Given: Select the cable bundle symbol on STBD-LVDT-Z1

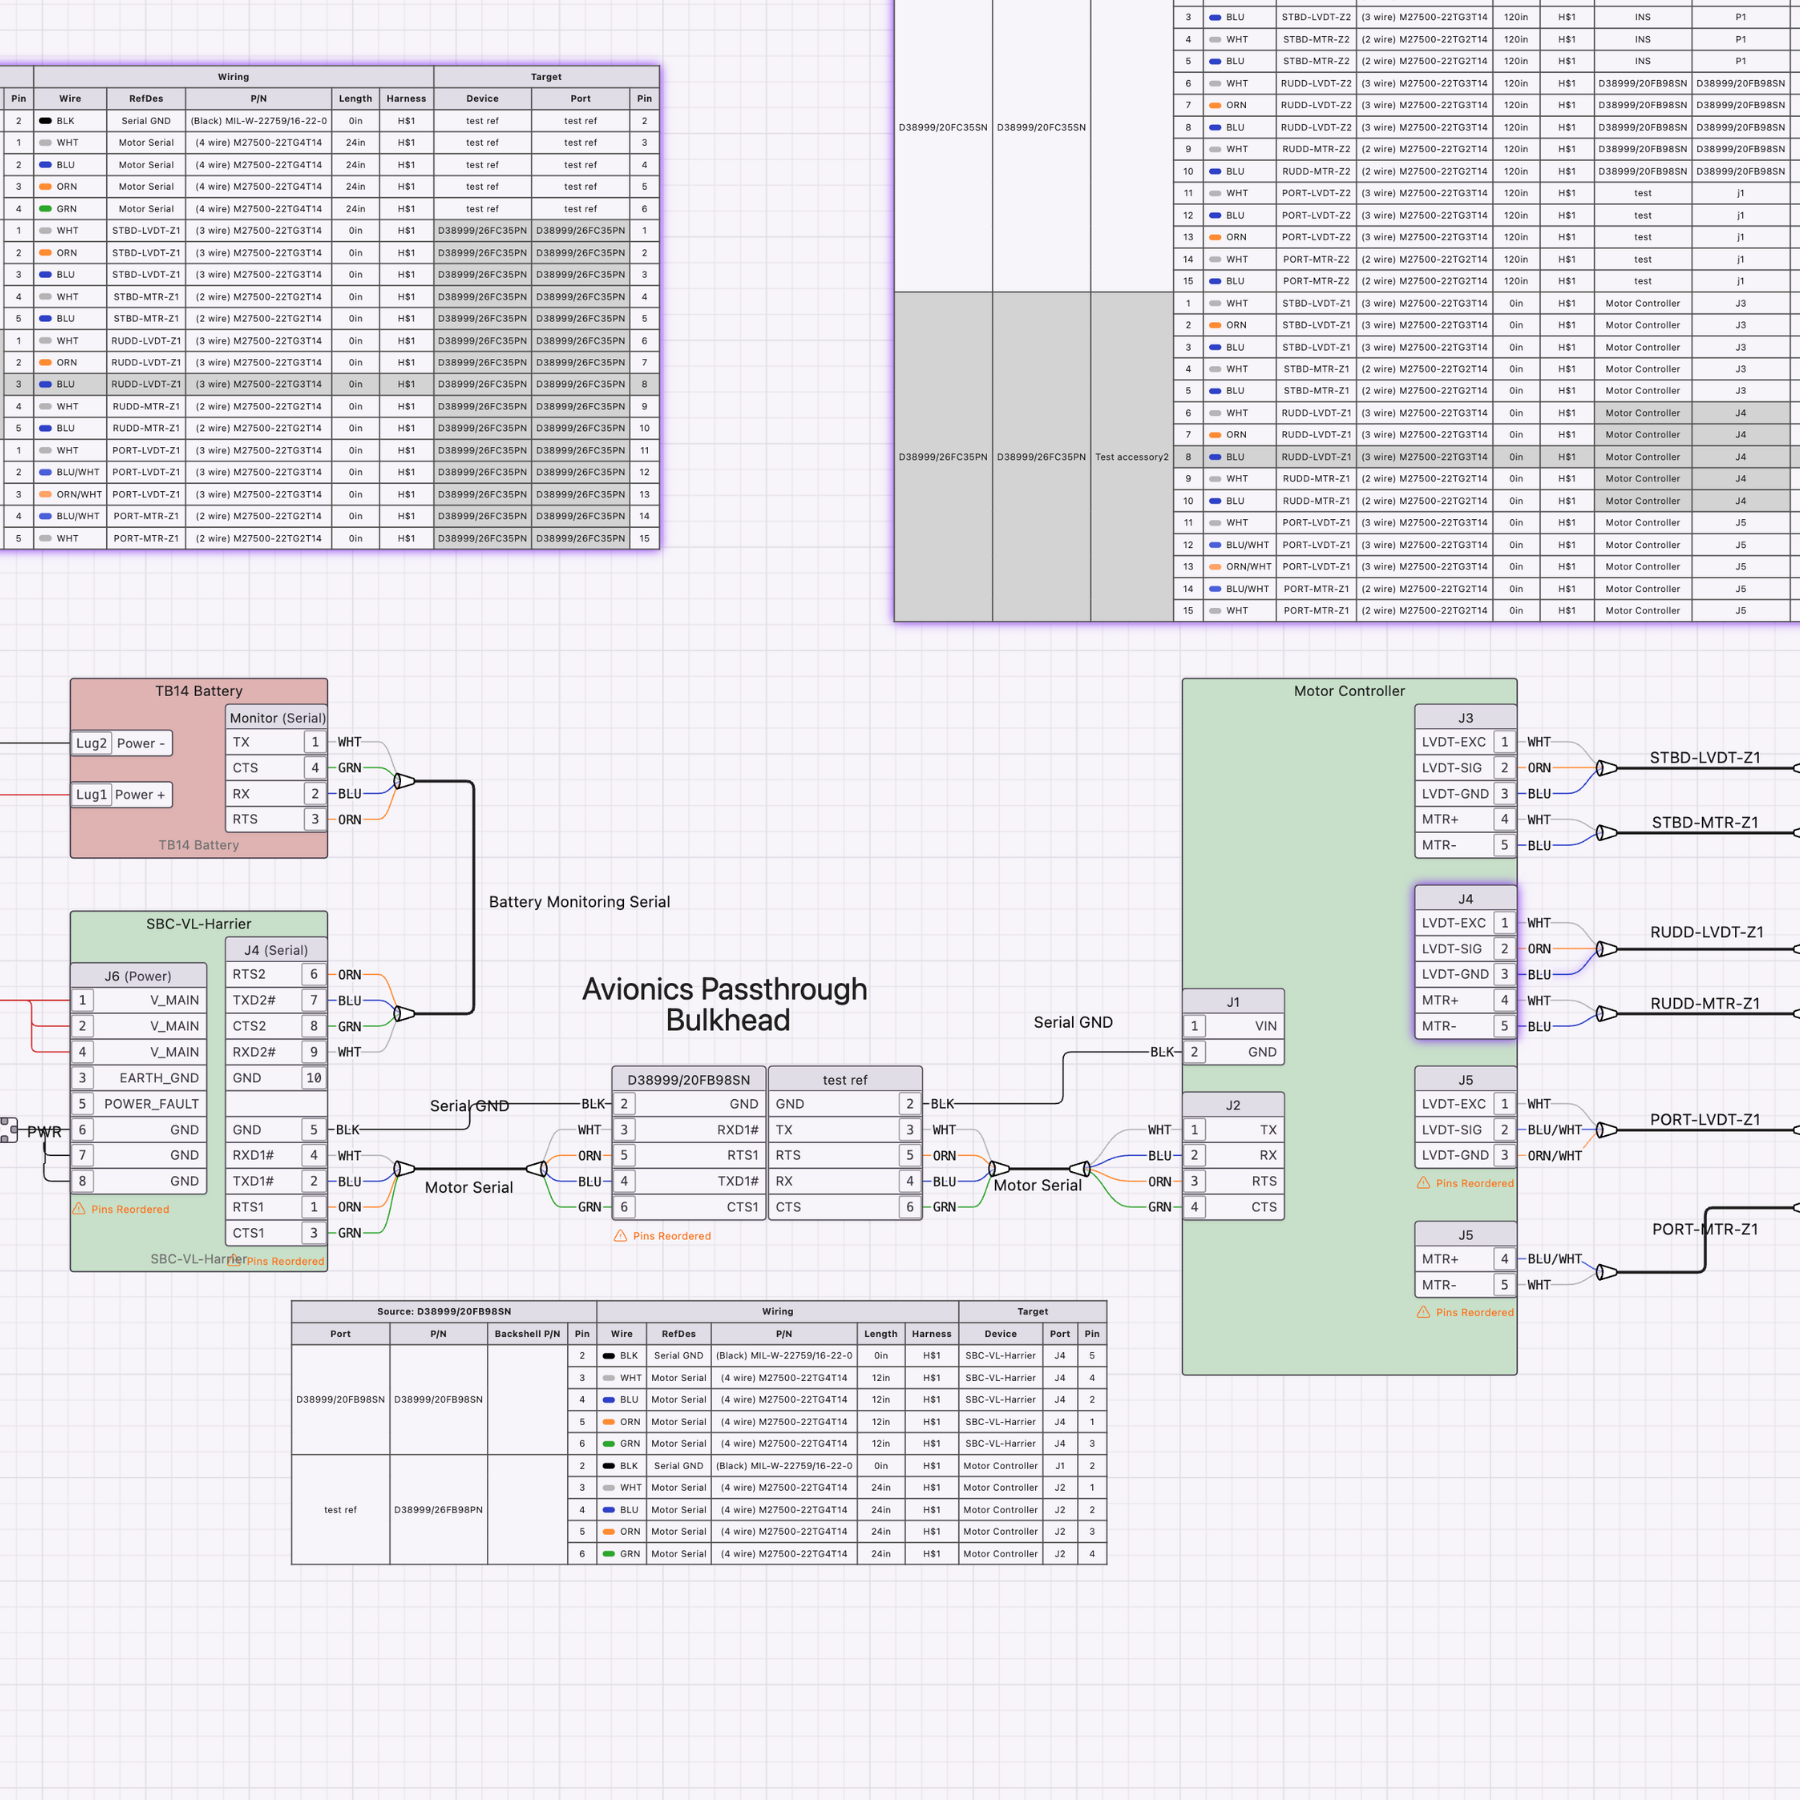Looking at the screenshot, I should tap(1606, 768).
